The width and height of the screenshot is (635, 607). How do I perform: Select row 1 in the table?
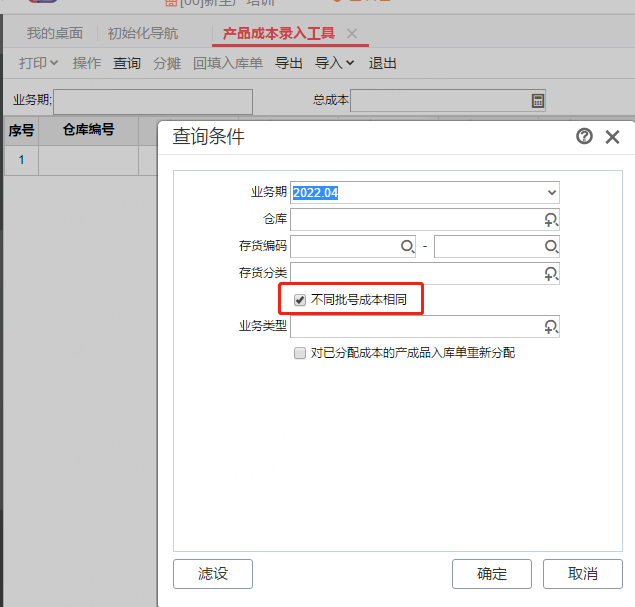(21, 160)
